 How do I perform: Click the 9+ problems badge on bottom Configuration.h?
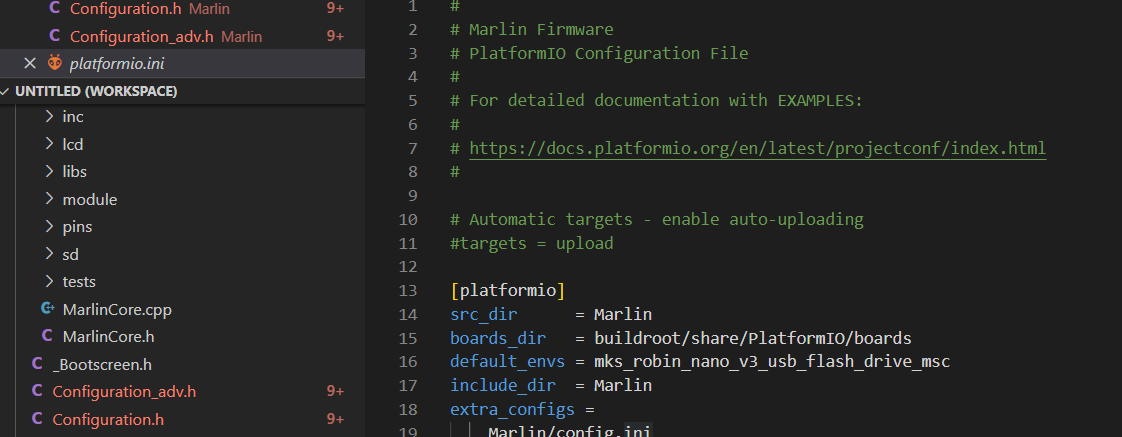(x=335, y=419)
